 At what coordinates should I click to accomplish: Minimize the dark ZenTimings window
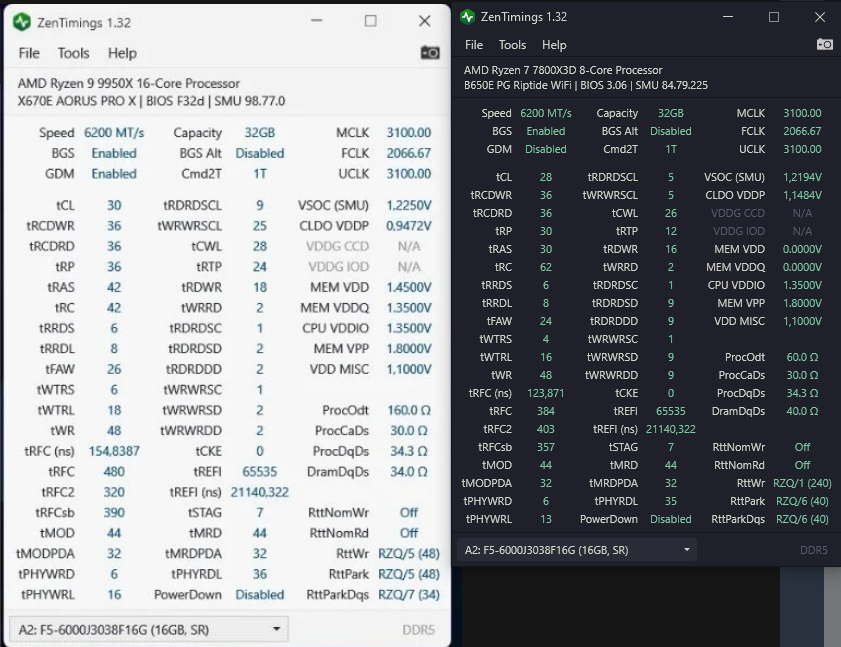[x=728, y=17]
